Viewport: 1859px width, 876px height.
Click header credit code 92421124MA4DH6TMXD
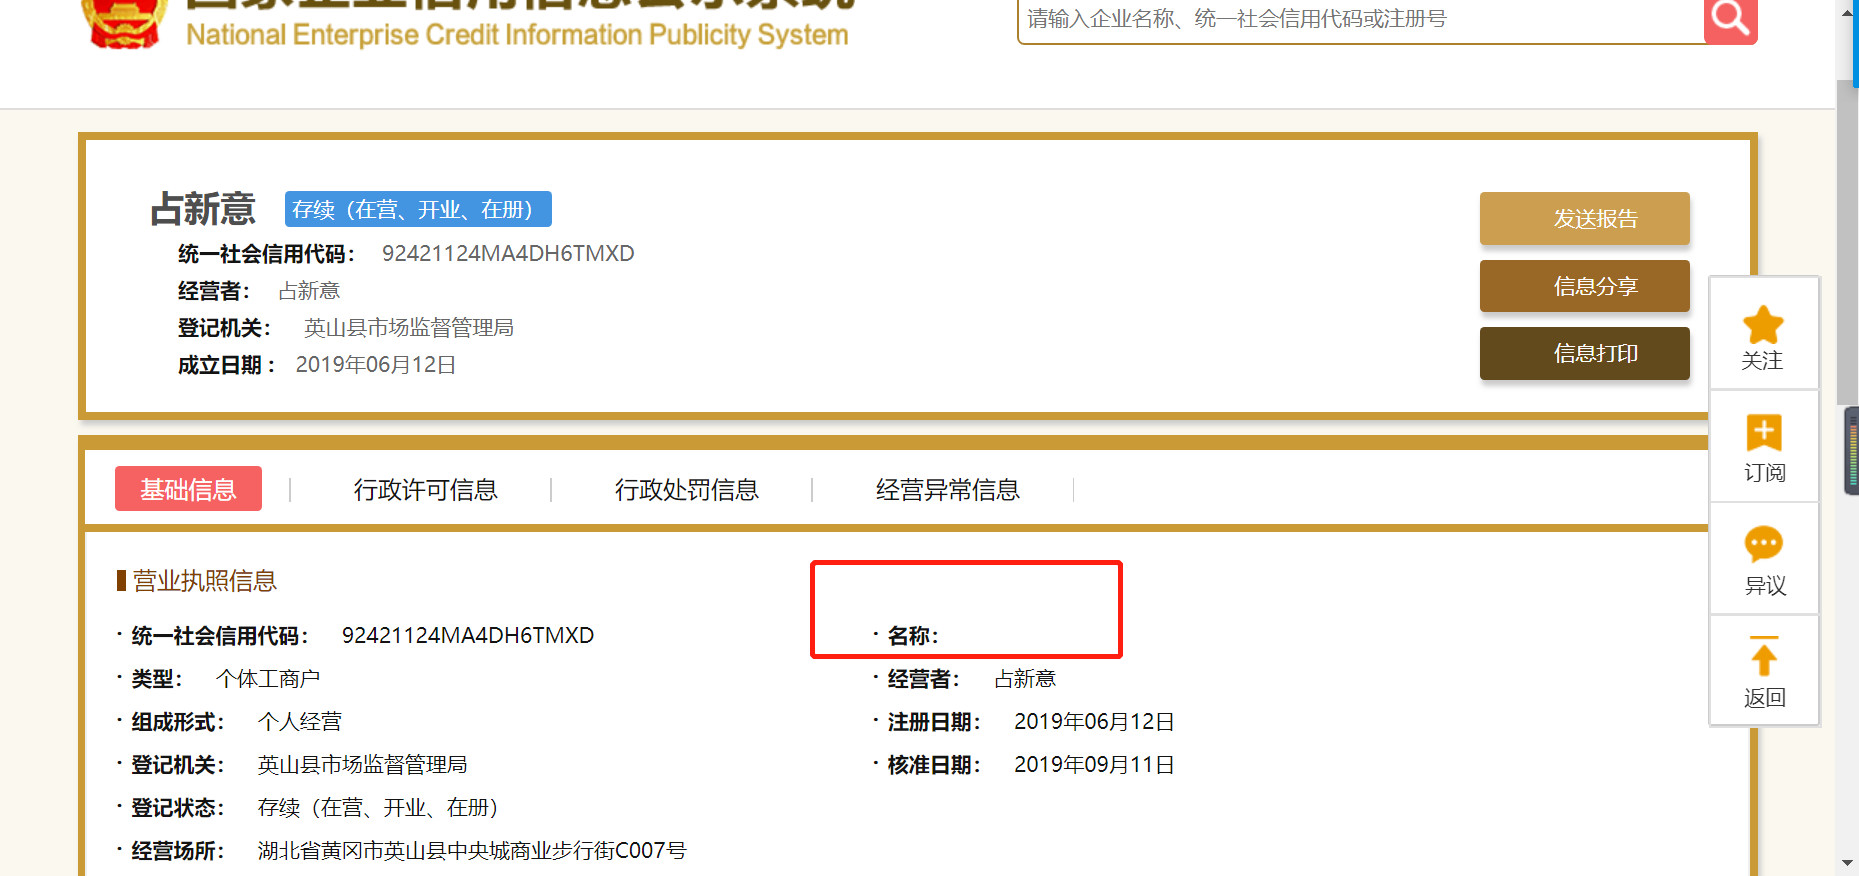(x=508, y=254)
